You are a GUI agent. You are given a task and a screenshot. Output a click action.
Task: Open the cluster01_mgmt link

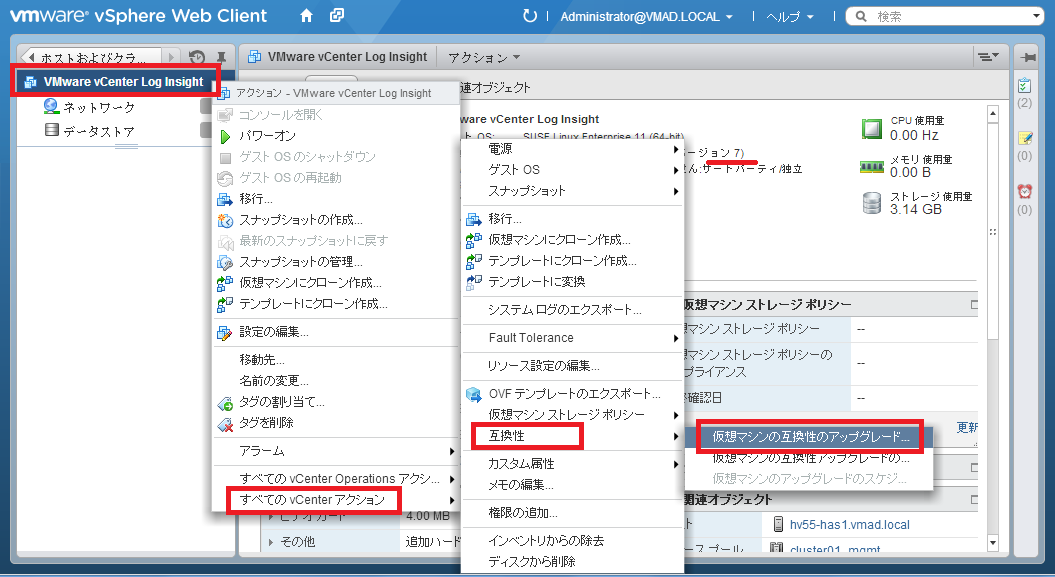point(835,549)
